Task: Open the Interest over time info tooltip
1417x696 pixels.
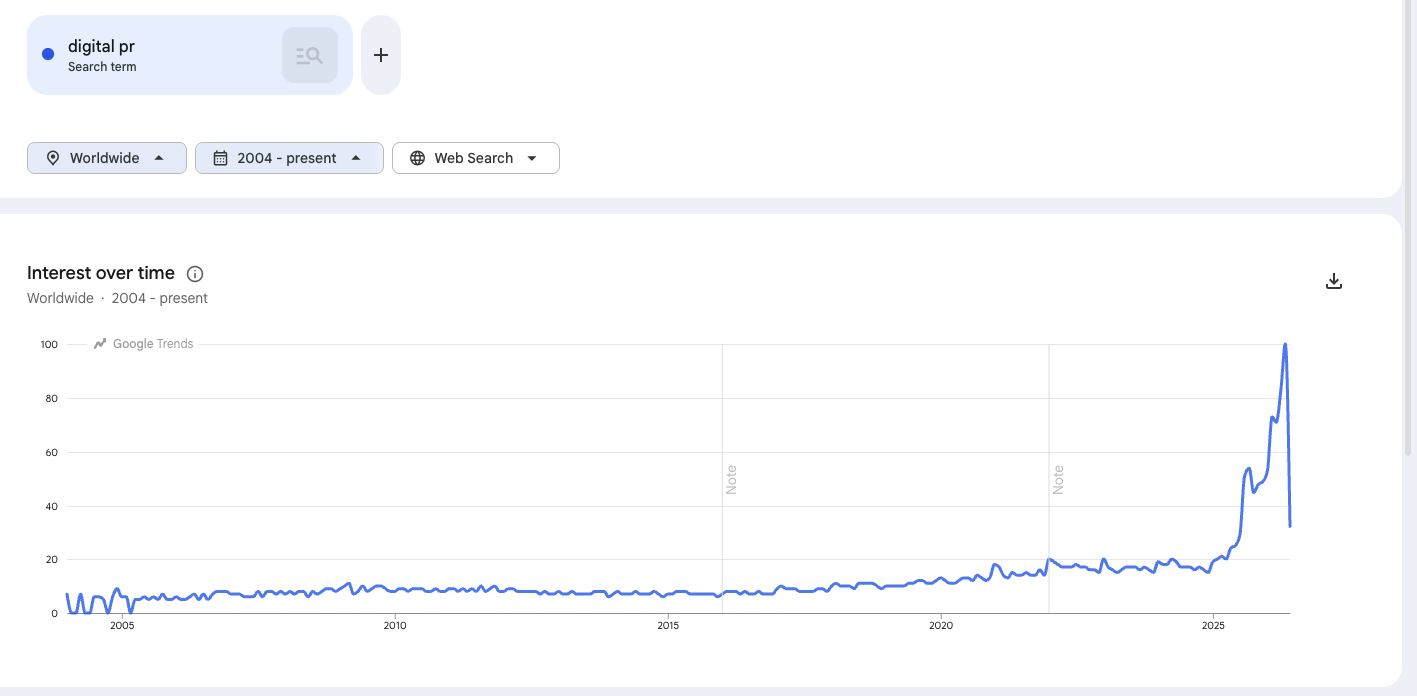Action: click(195, 274)
